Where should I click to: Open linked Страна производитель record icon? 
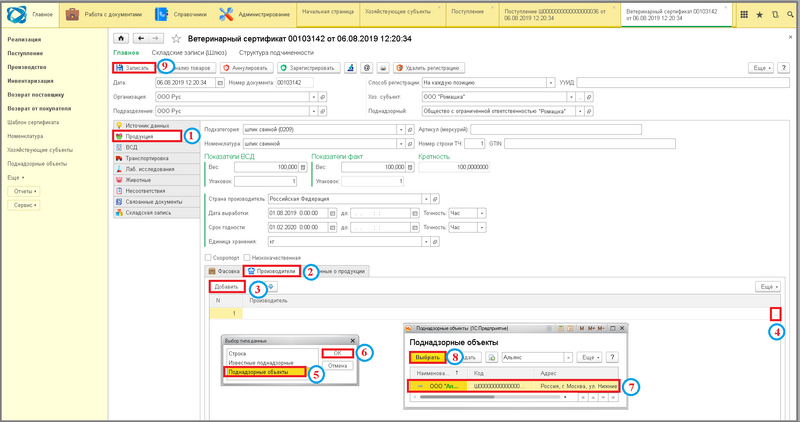[x=435, y=199]
